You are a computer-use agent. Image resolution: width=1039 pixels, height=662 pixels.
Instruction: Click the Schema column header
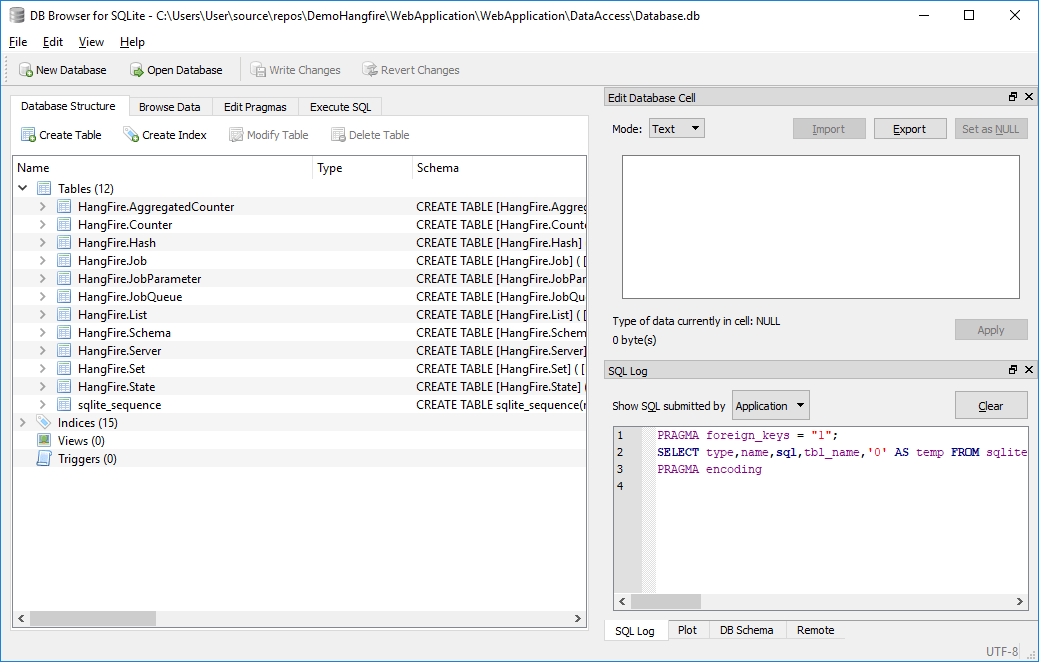[499, 168]
